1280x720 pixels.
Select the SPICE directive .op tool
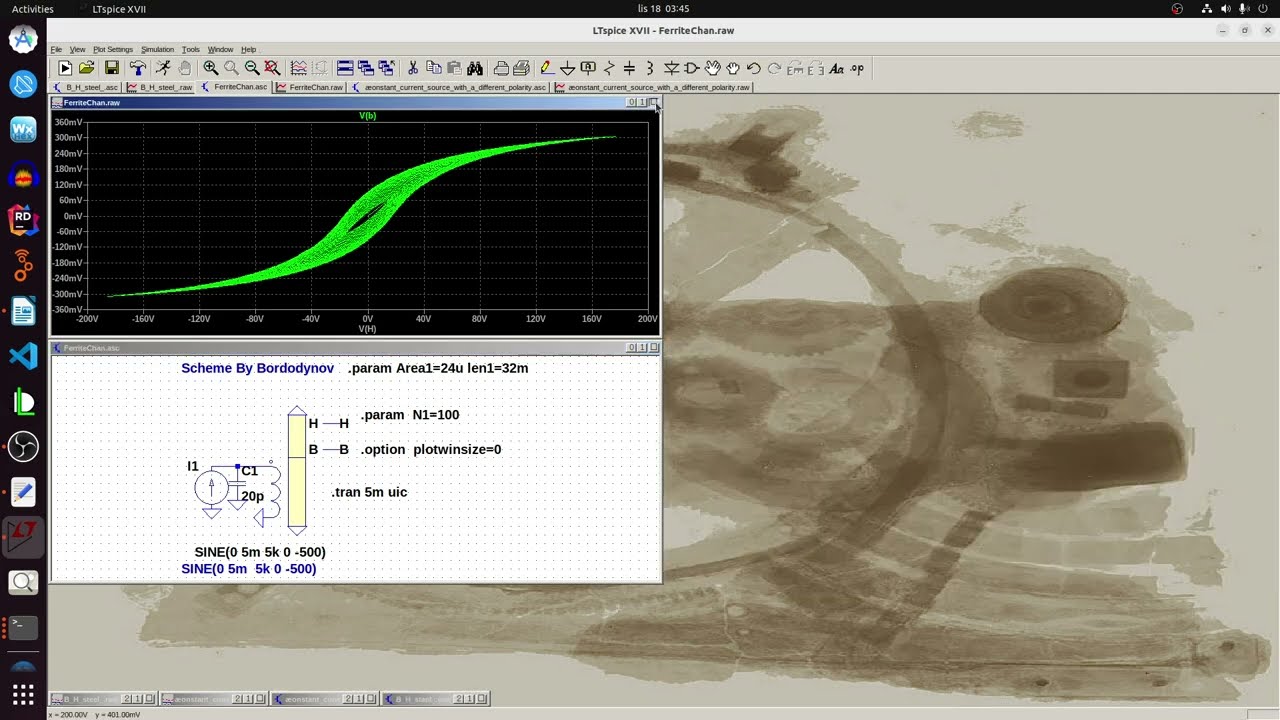pyautogui.click(x=857, y=68)
